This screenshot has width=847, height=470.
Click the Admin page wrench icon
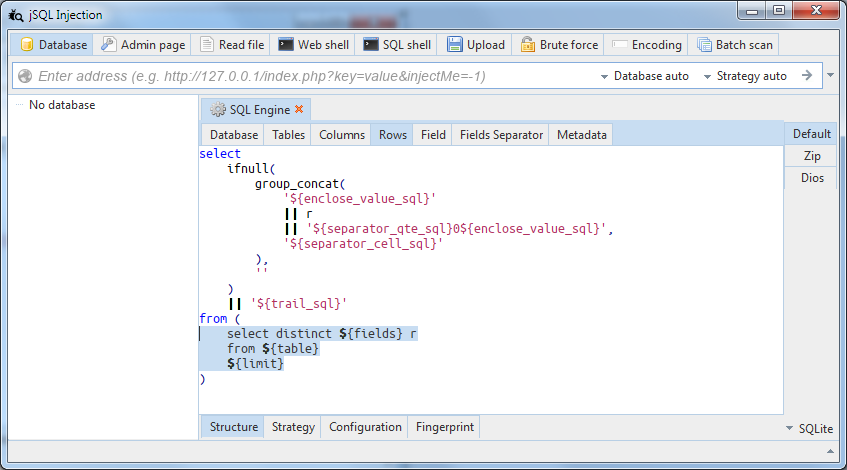108,44
